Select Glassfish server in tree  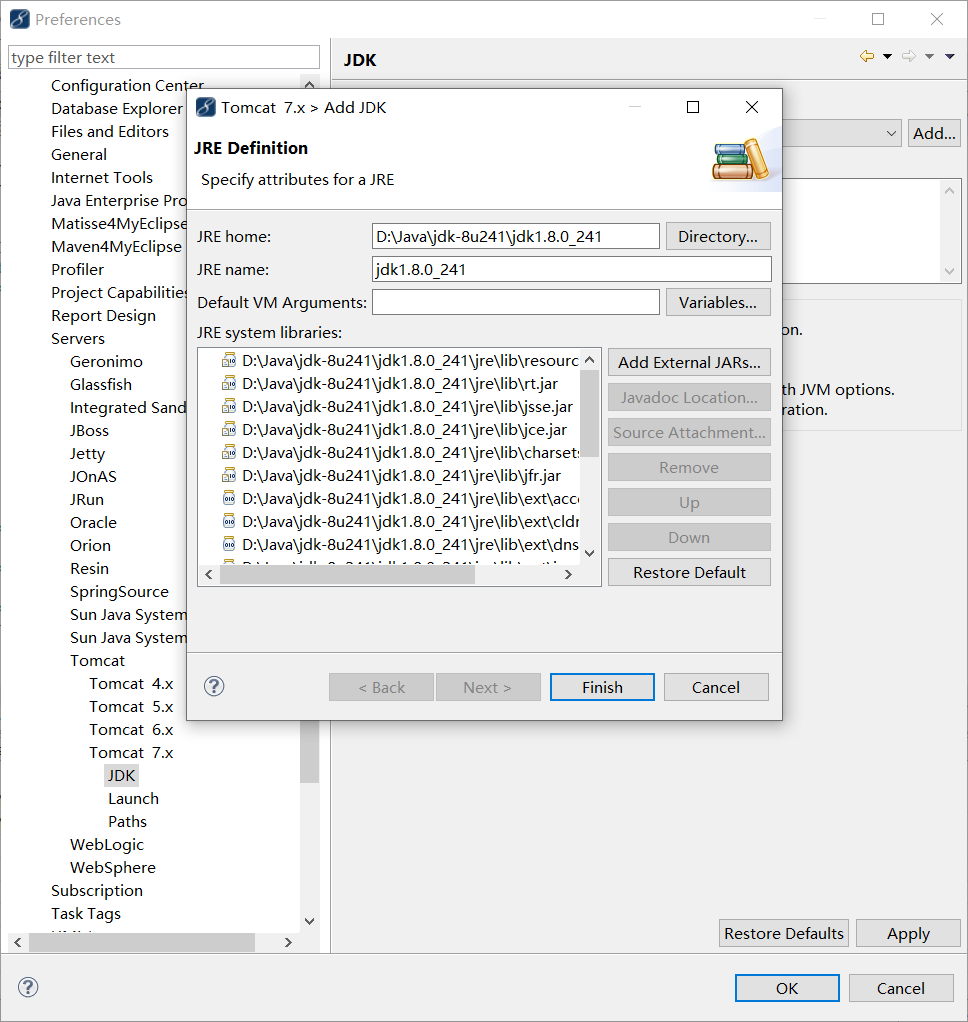[x=100, y=385]
